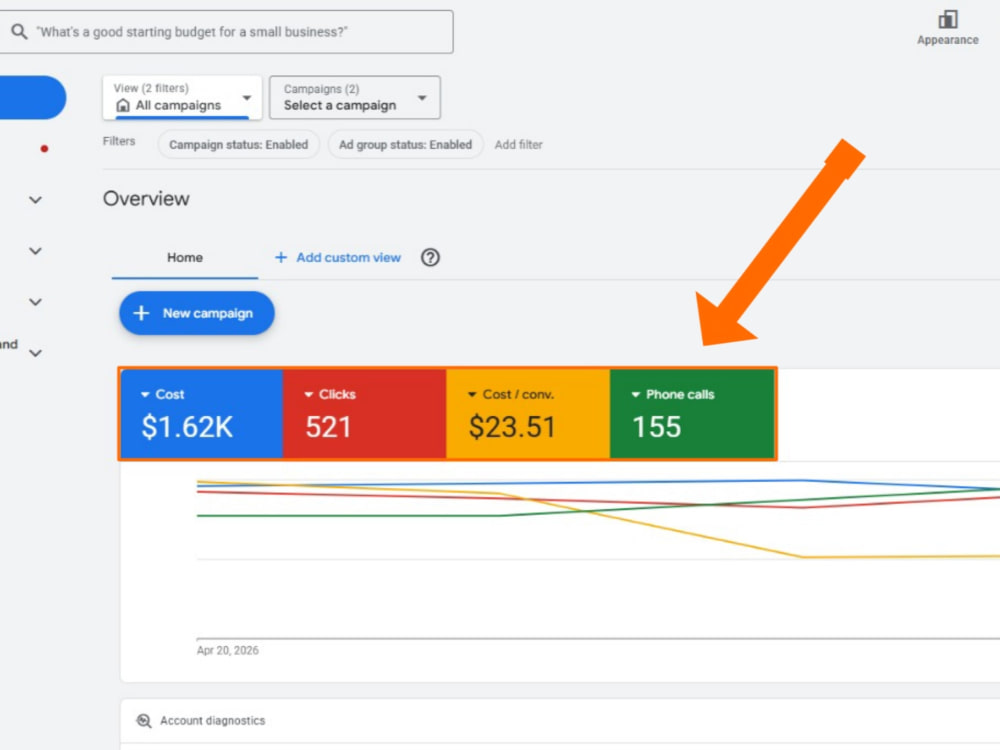Image resolution: width=1000 pixels, height=750 pixels.
Task: Open the Appearance settings icon
Action: pyautogui.click(x=948, y=20)
